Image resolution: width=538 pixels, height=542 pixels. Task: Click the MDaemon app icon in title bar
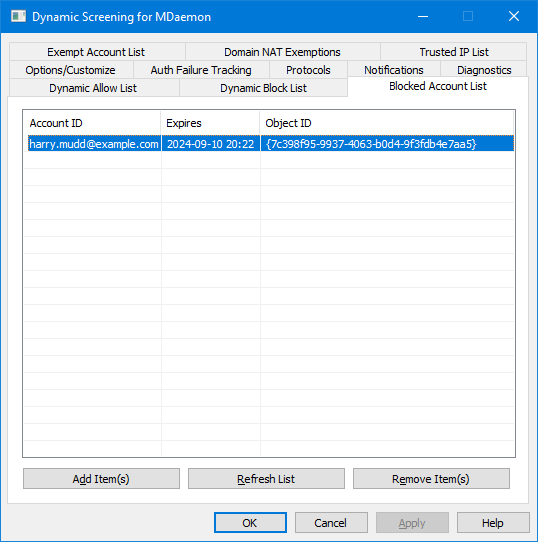[18, 16]
